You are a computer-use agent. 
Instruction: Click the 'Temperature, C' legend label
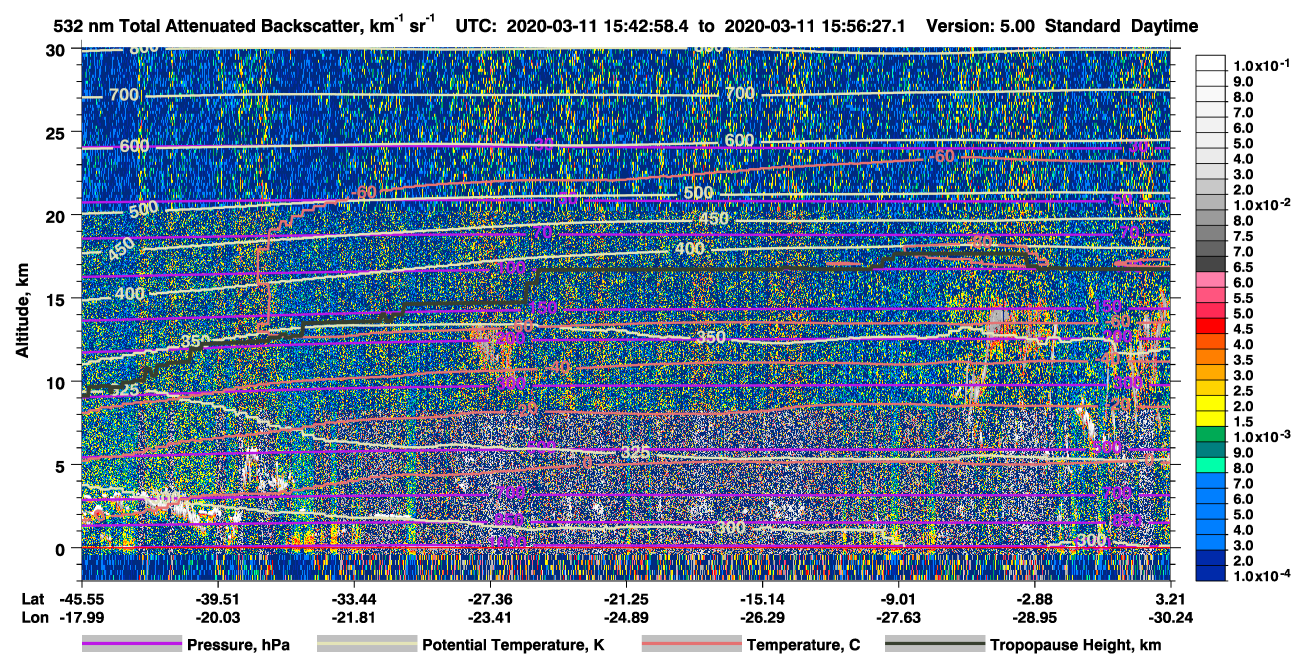[x=803, y=645]
